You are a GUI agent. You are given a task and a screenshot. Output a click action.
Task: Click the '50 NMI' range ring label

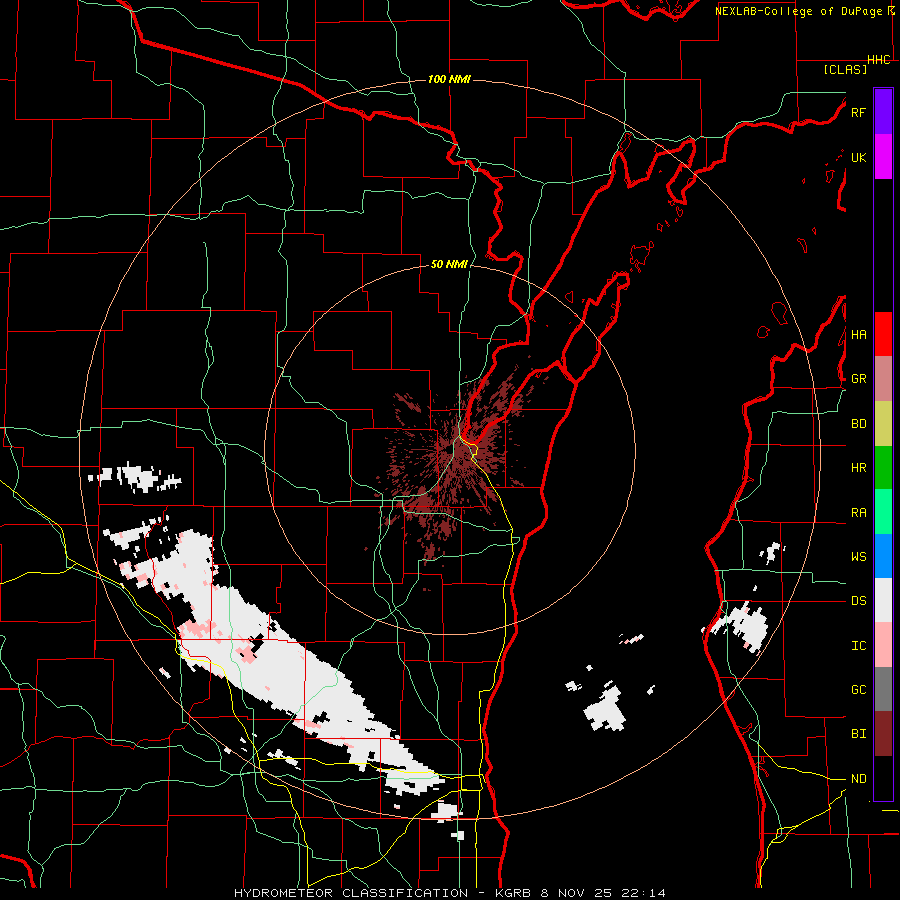449,265
